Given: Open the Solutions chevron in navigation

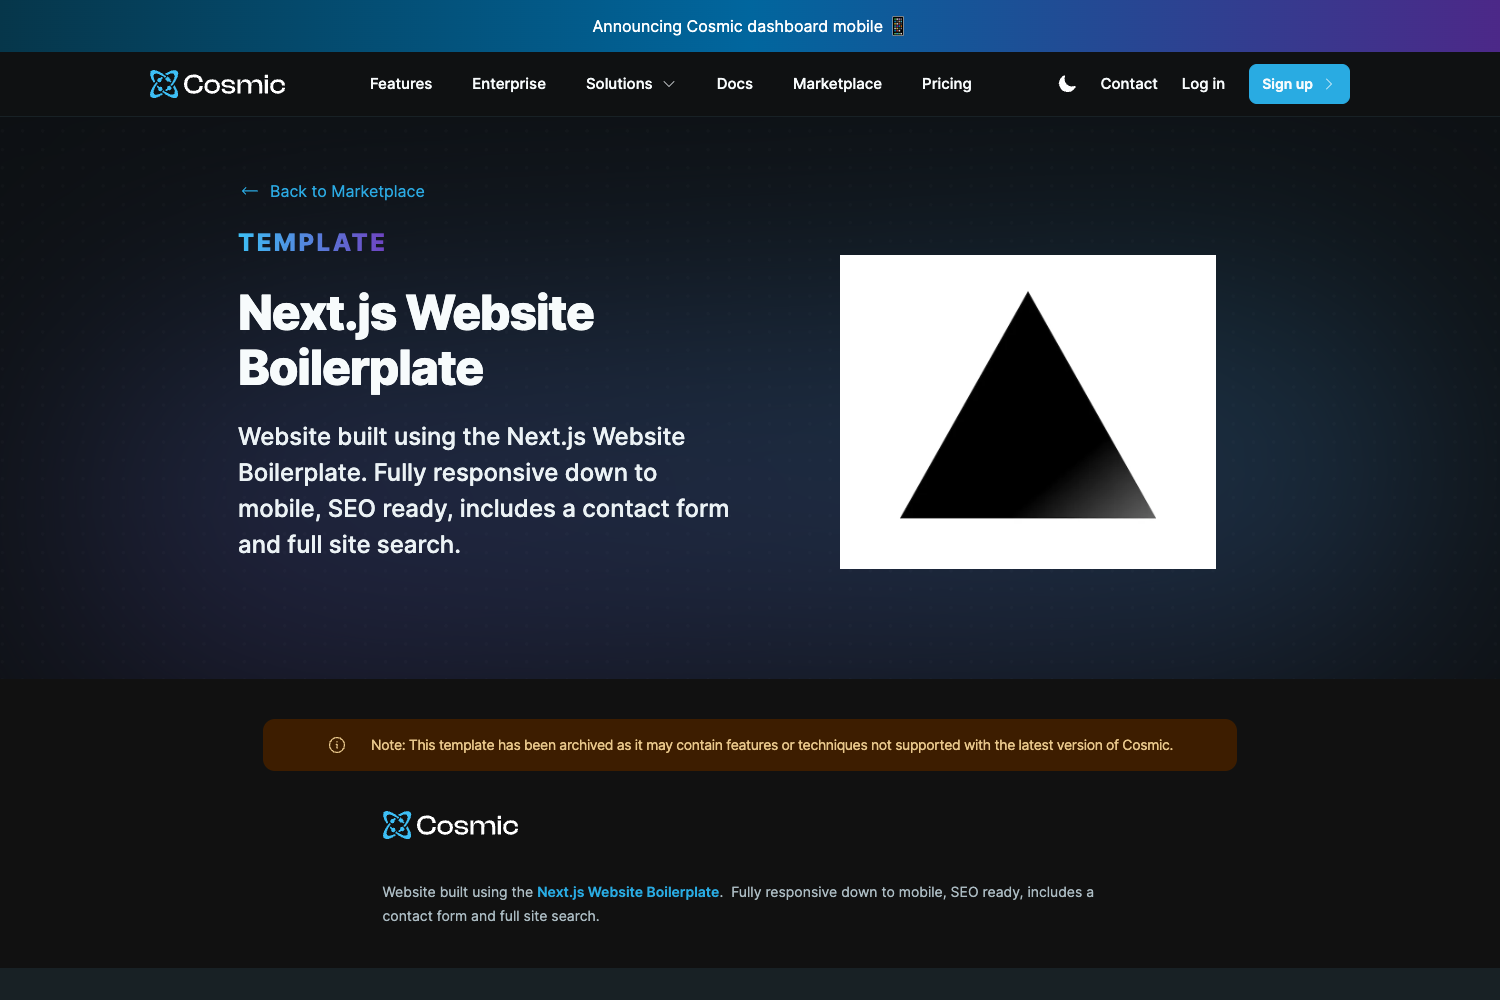Looking at the screenshot, I should pyautogui.click(x=667, y=84).
